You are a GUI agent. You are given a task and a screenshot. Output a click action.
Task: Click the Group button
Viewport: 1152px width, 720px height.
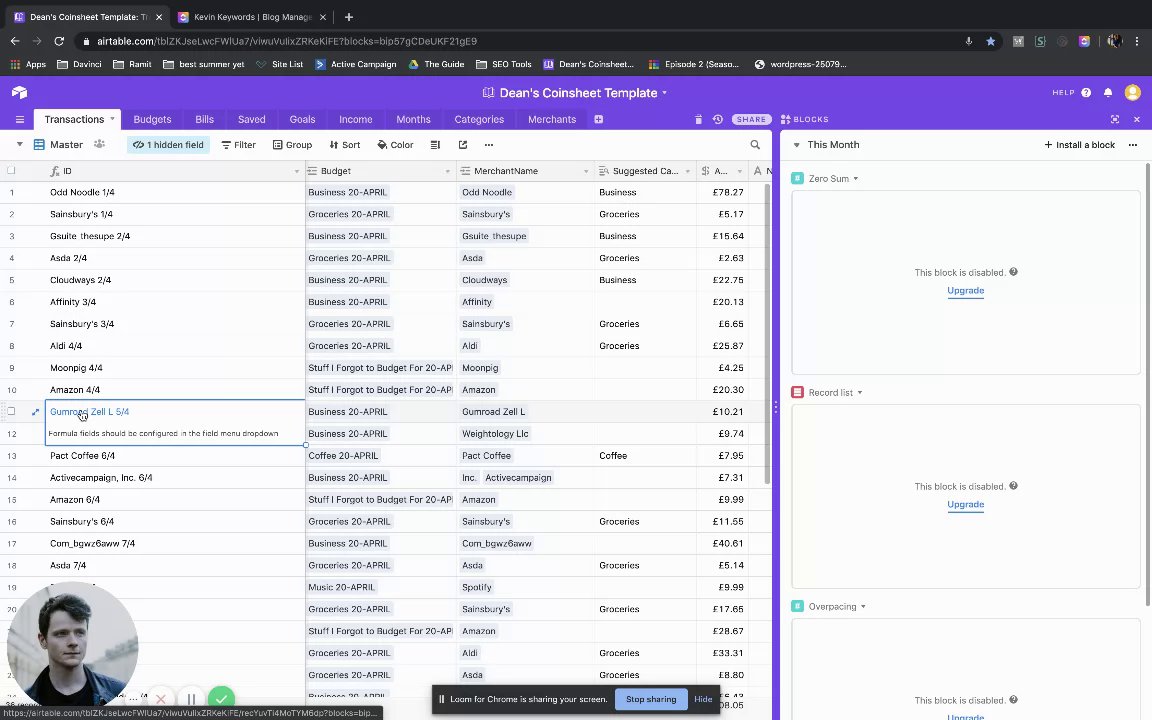pos(292,145)
